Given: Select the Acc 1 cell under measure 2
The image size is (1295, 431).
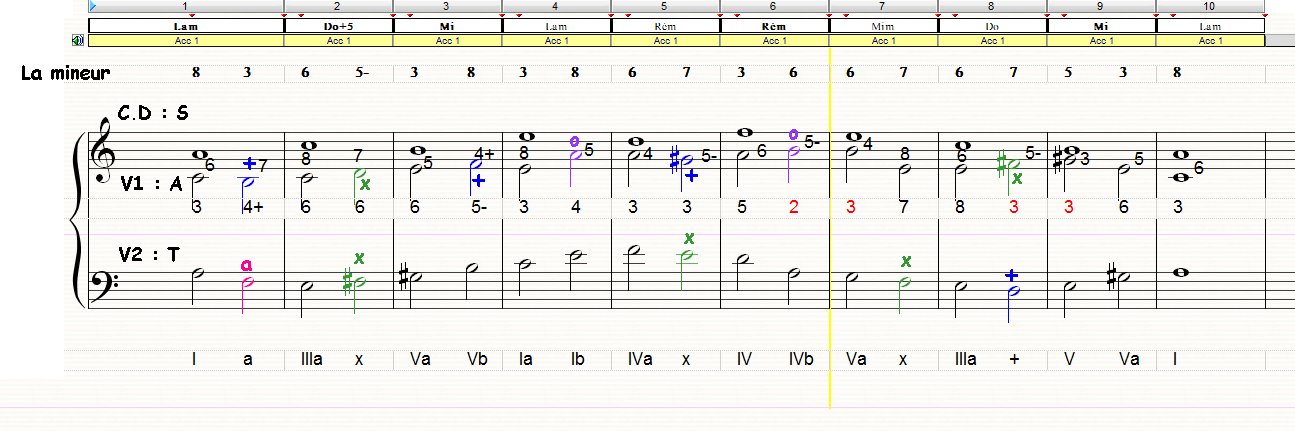Looking at the screenshot, I should click(x=339, y=41).
